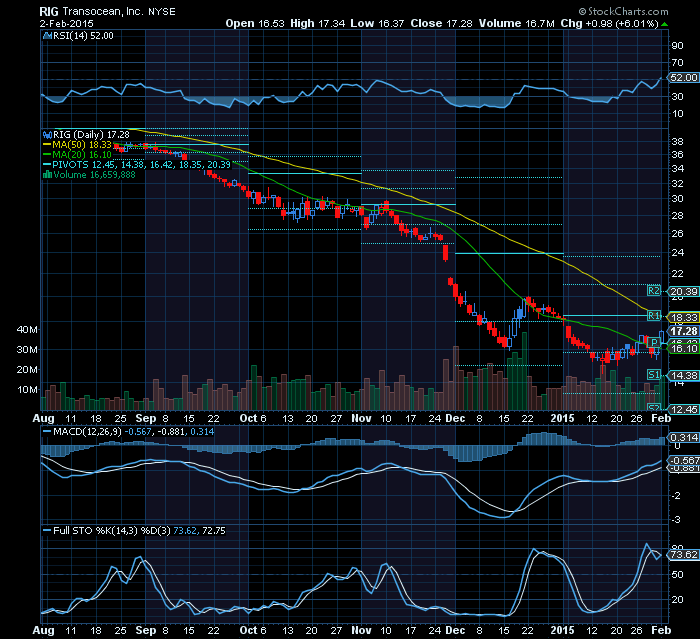
Task: Click the green MA(20) line swatch
Action: click(47, 155)
